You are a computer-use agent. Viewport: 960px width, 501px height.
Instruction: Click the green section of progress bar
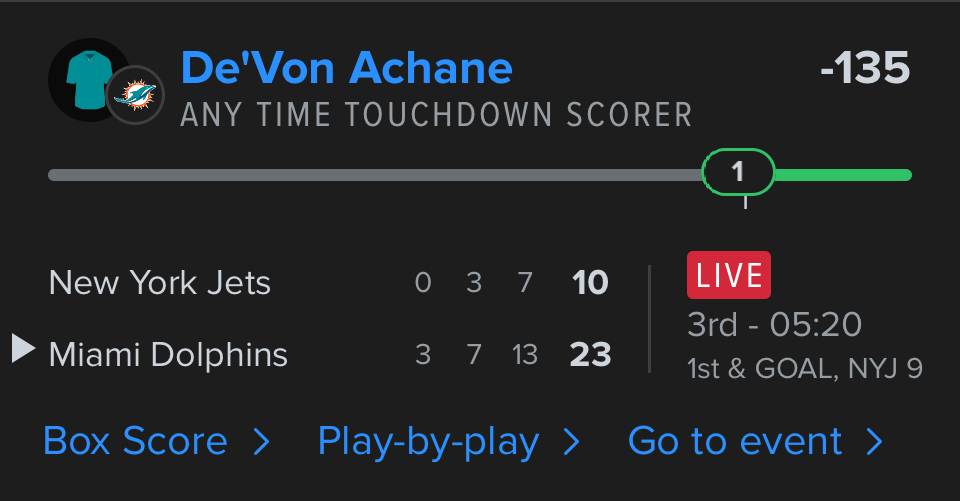click(842, 175)
